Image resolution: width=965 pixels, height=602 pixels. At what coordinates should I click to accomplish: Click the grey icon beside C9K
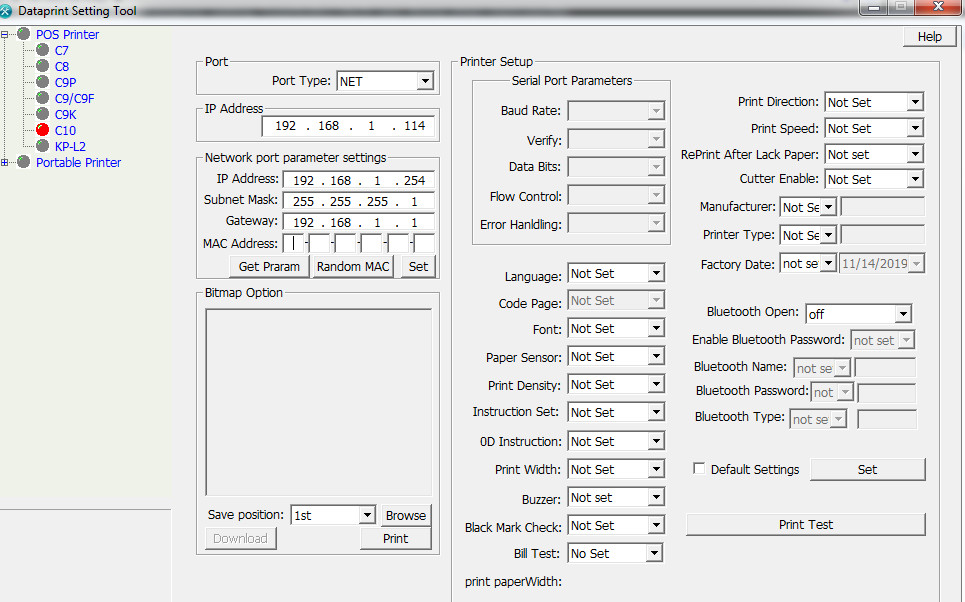pyautogui.click(x=42, y=114)
